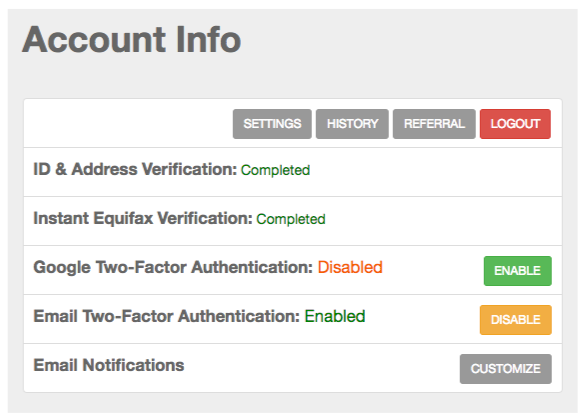This screenshot has width=586, height=419.
Task: Select the Email Notifications label
Action: click(x=109, y=365)
